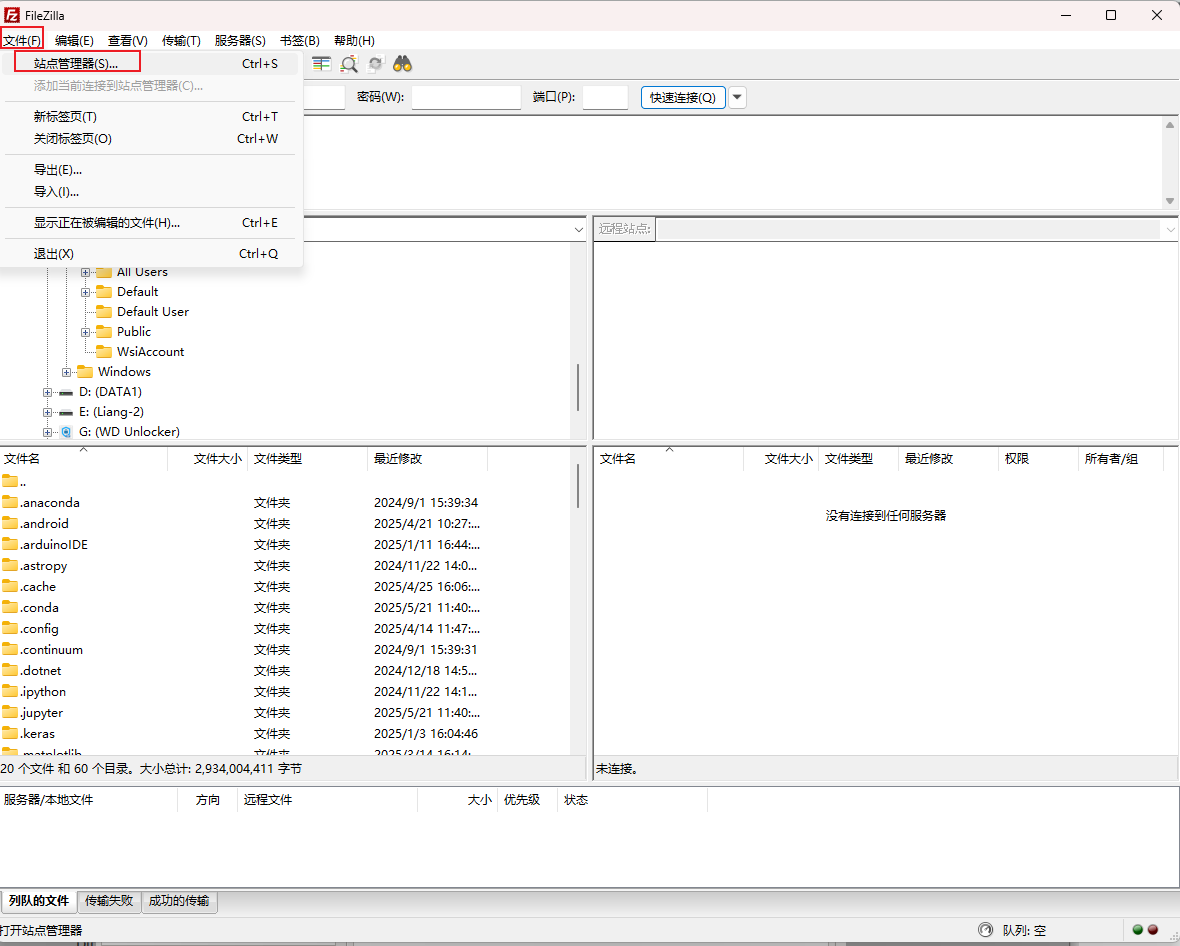The width and height of the screenshot is (1180, 946).
Task: Focus the 密码(W) password field
Action: (466, 97)
